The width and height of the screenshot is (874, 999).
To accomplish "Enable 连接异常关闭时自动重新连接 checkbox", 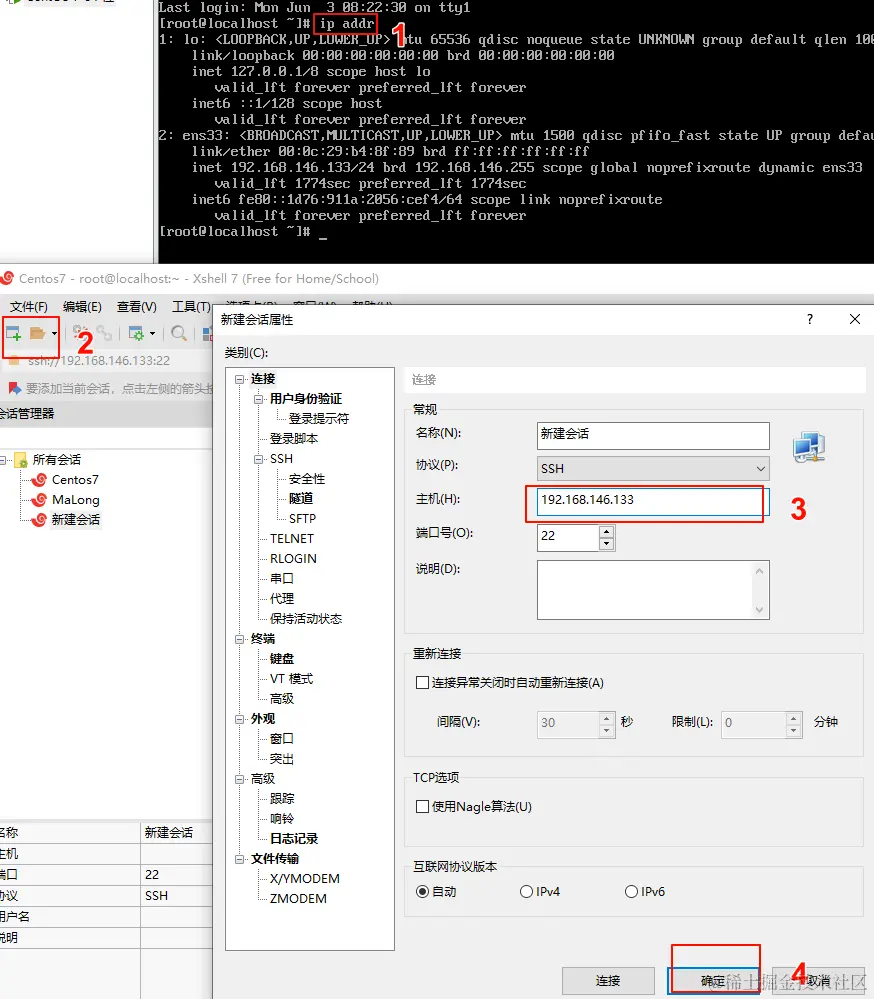I will [422, 682].
